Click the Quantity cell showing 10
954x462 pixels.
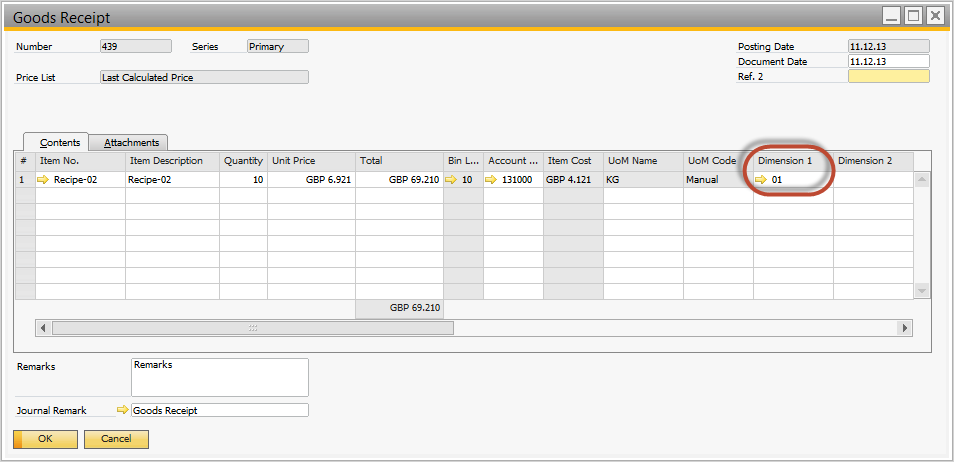(x=243, y=180)
